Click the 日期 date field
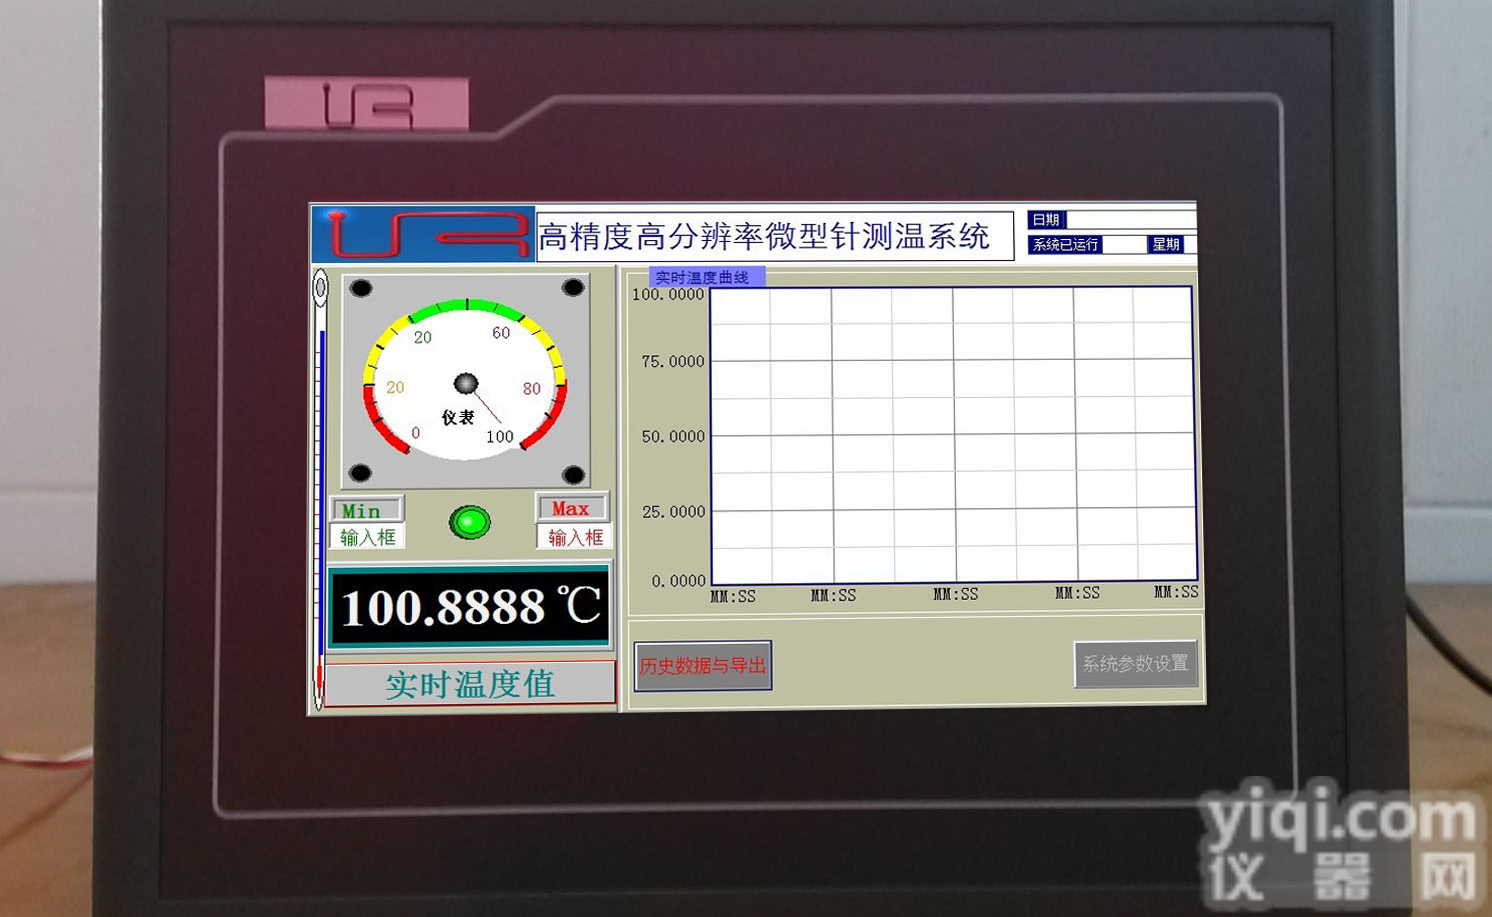The image size is (1492, 917). click(1130, 220)
